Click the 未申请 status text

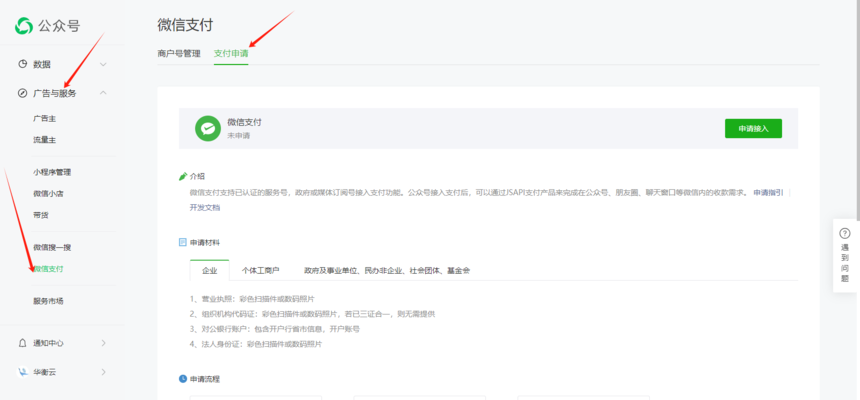239,135
